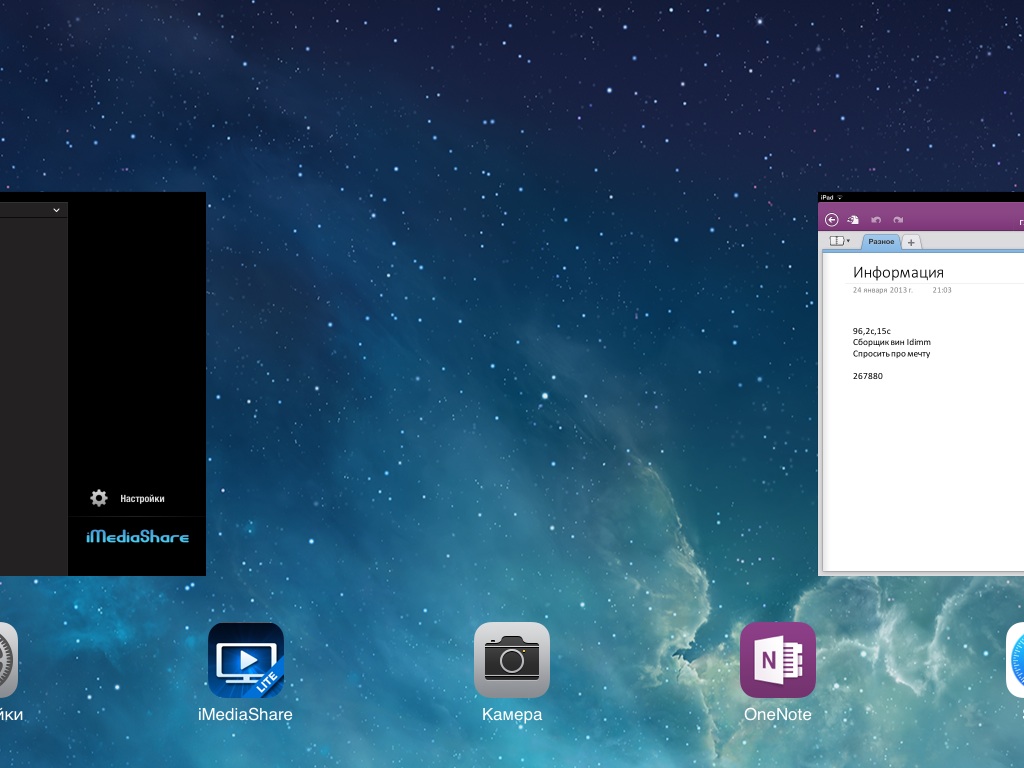Tap the iPad carrier text in OneNote status bar
The width and height of the screenshot is (1024, 768).
tap(827, 197)
